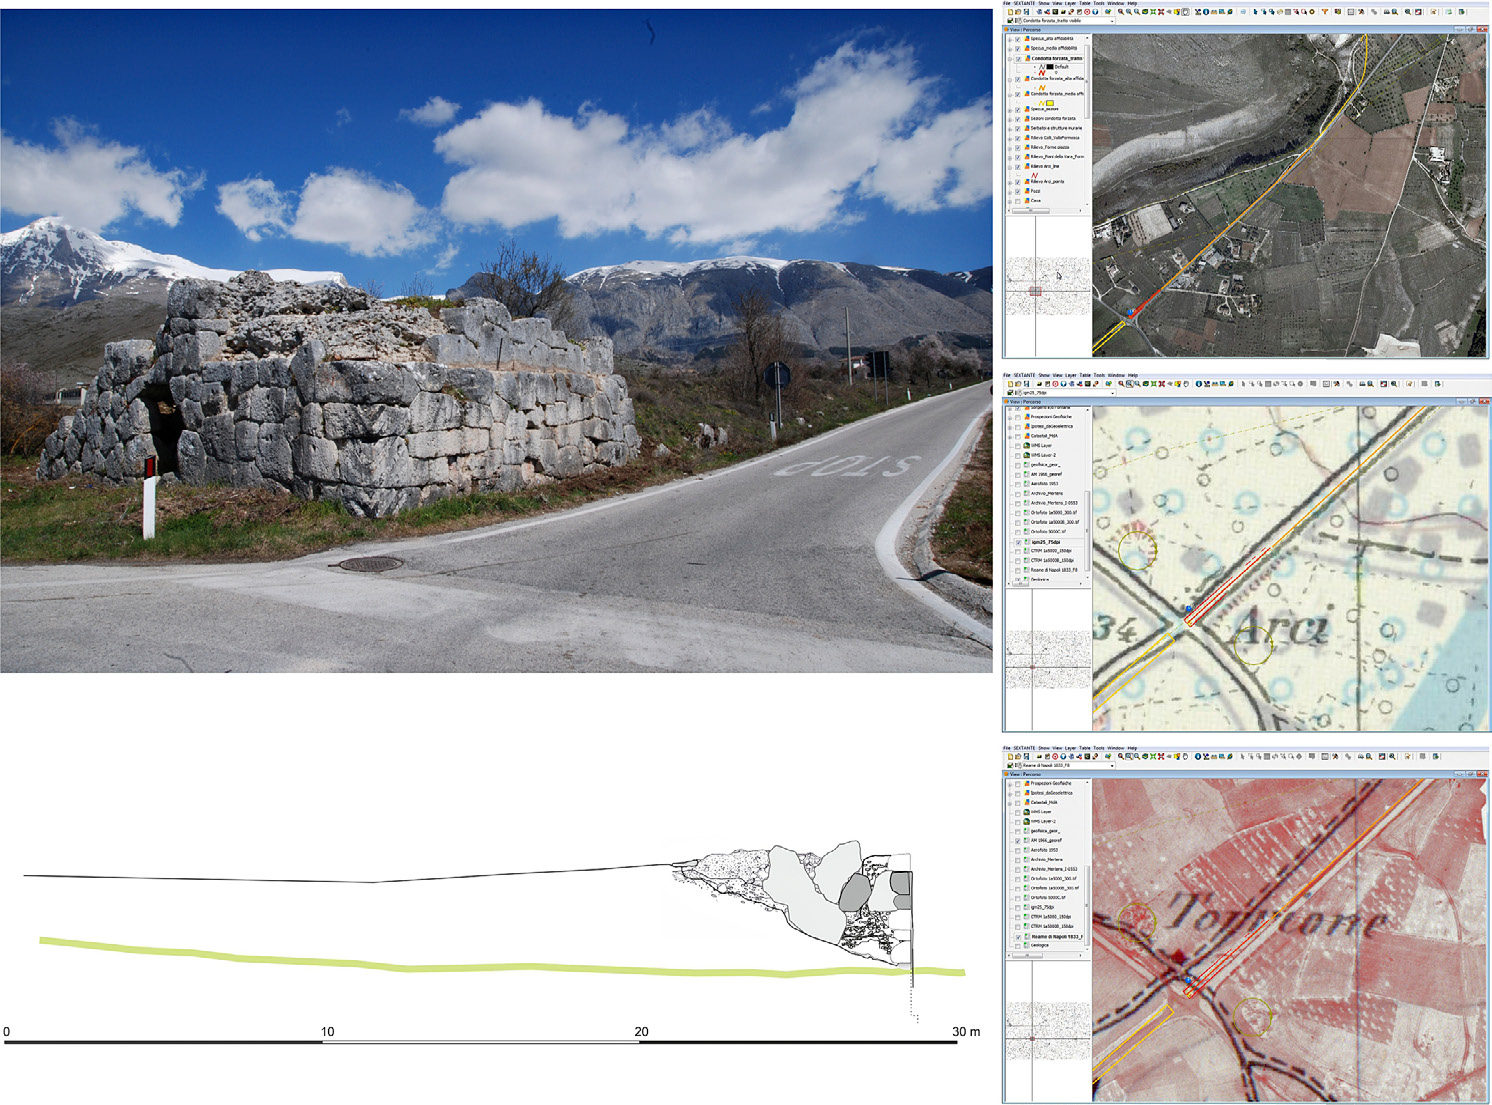
Task: Select Pan hand tool in the igm25 map window
Action: coord(1186,384)
